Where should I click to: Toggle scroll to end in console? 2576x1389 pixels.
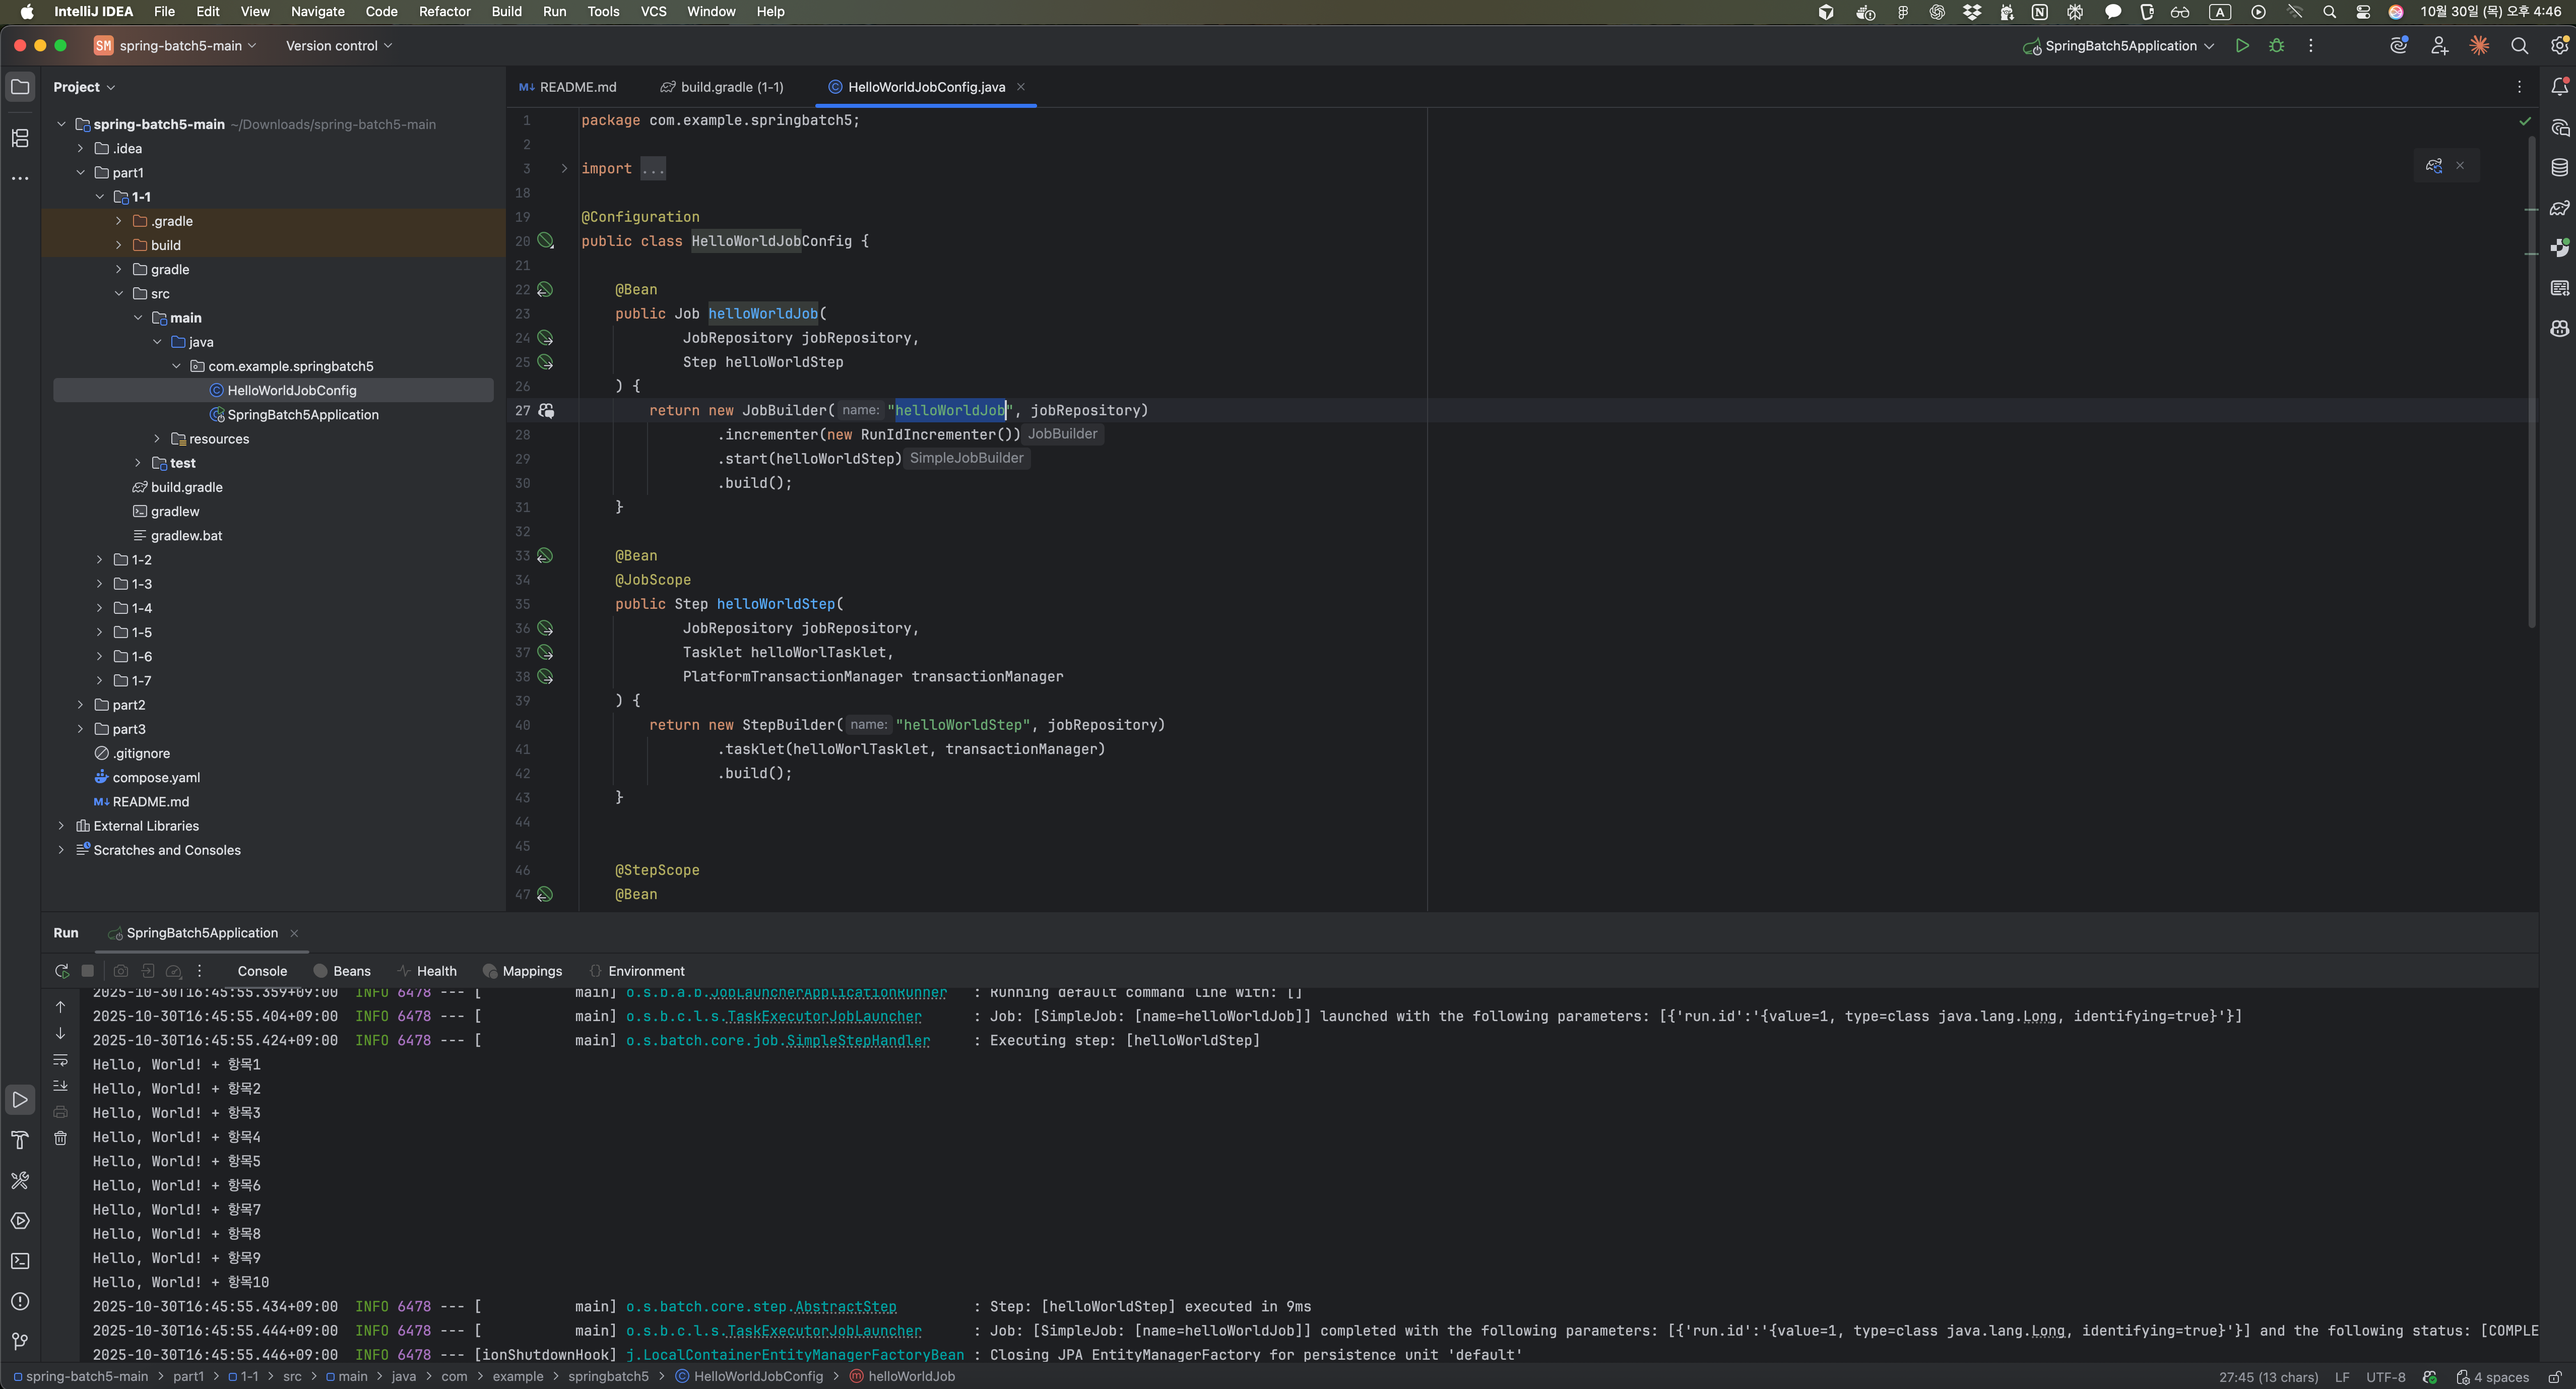pyautogui.click(x=60, y=1086)
